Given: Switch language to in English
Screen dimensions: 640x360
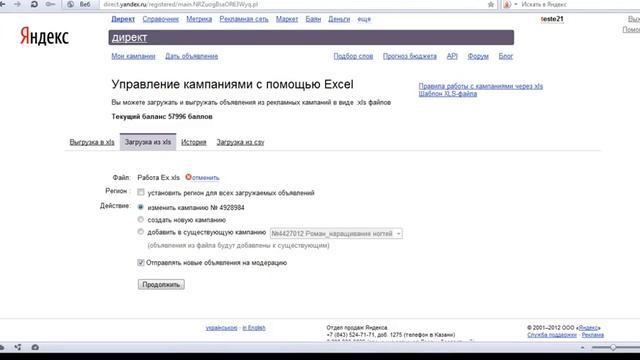Looking at the screenshot, I should (254, 328).
